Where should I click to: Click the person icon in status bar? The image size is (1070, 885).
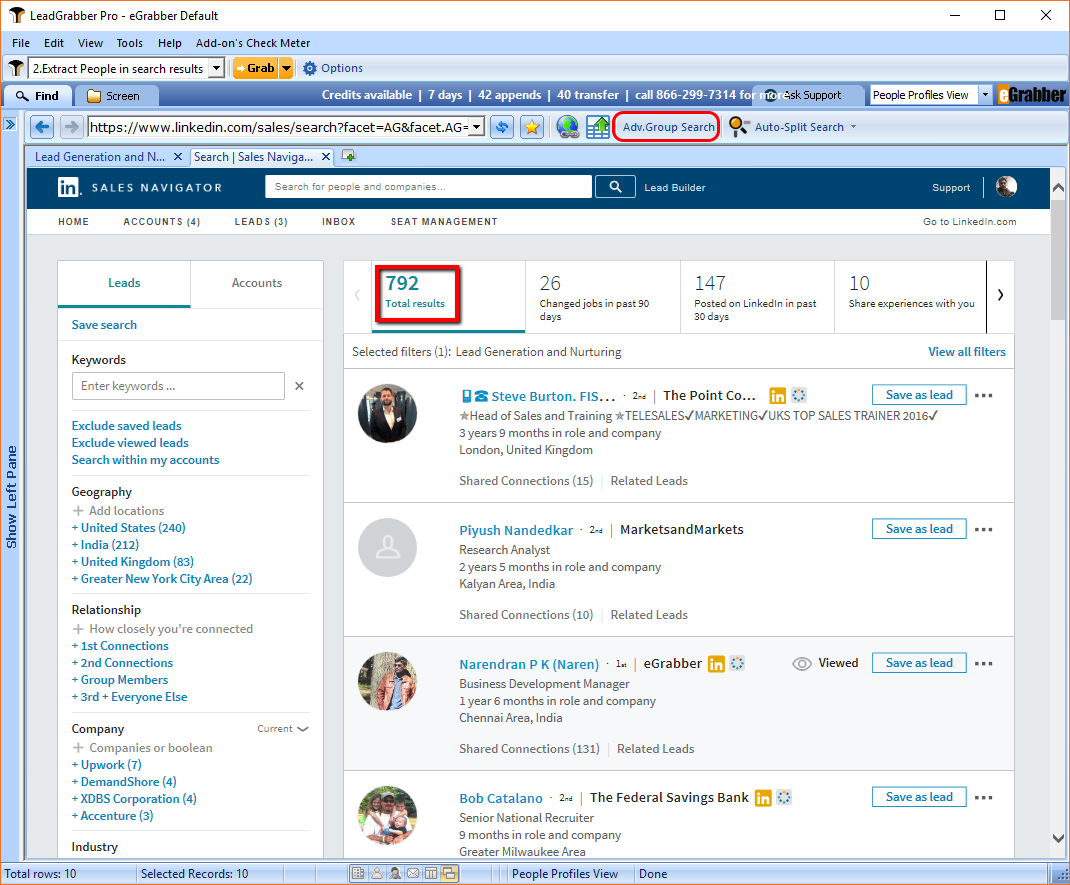tap(377, 873)
